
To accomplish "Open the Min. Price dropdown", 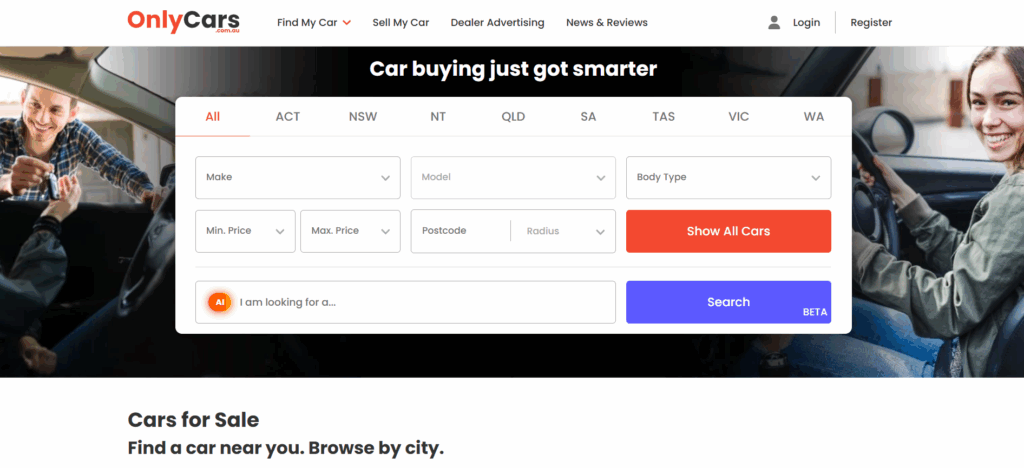I will pyautogui.click(x=246, y=231).
